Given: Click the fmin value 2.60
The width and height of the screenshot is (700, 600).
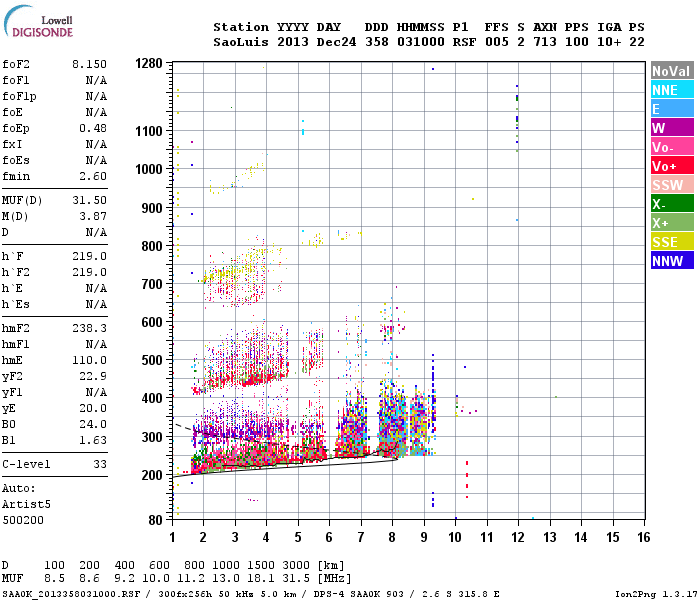Looking at the screenshot, I should pyautogui.click(x=93, y=176).
